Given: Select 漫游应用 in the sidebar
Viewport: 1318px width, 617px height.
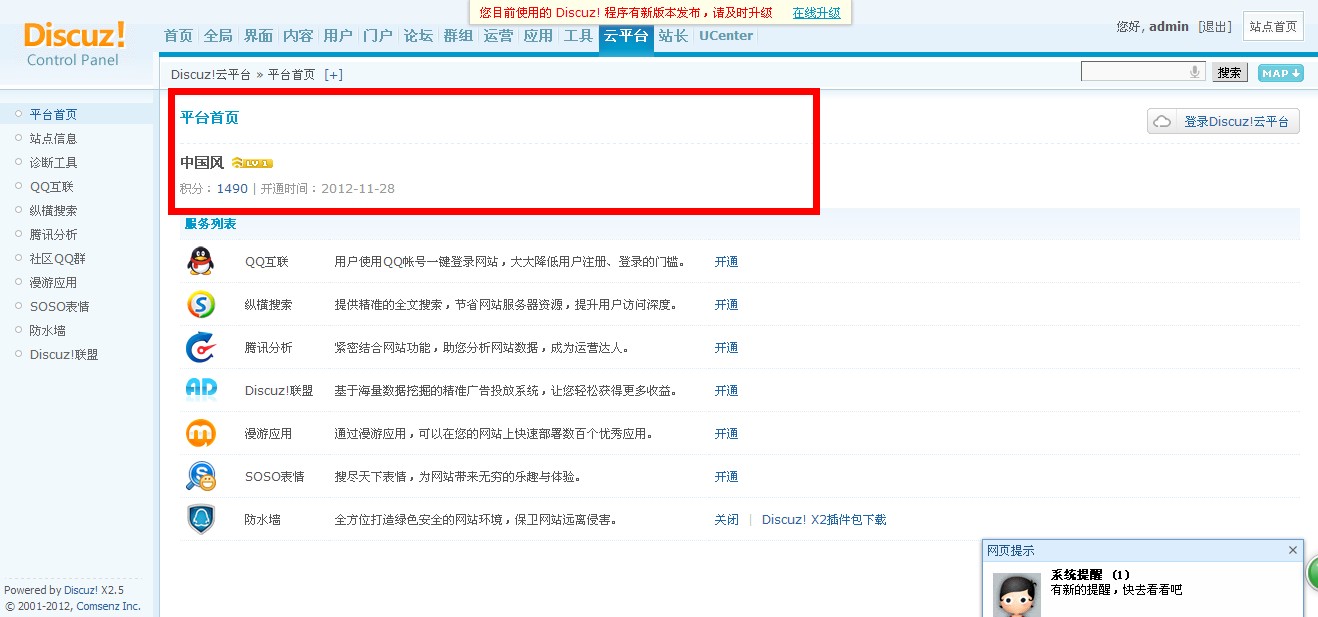Looking at the screenshot, I should coord(53,283).
